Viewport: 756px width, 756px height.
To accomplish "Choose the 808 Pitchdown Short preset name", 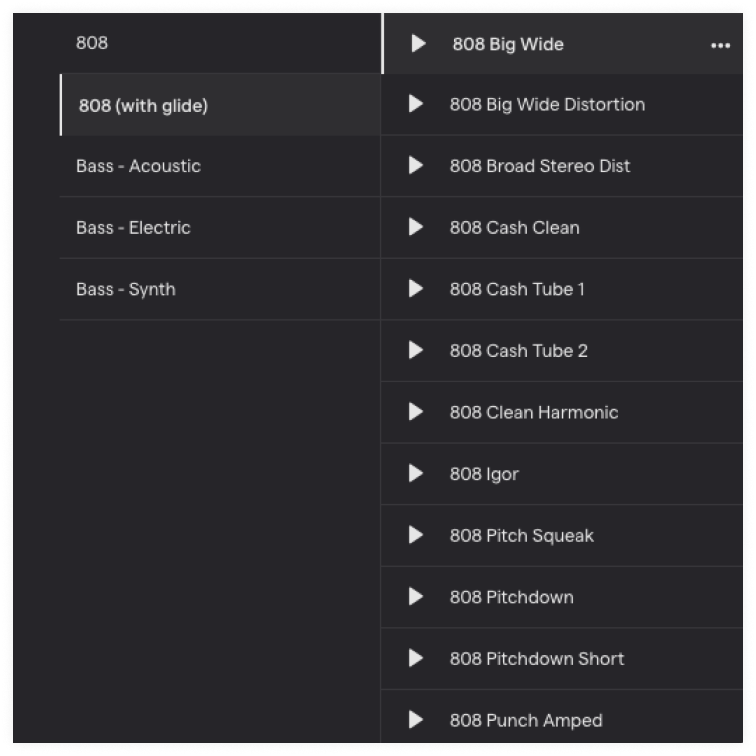I will tap(537, 659).
